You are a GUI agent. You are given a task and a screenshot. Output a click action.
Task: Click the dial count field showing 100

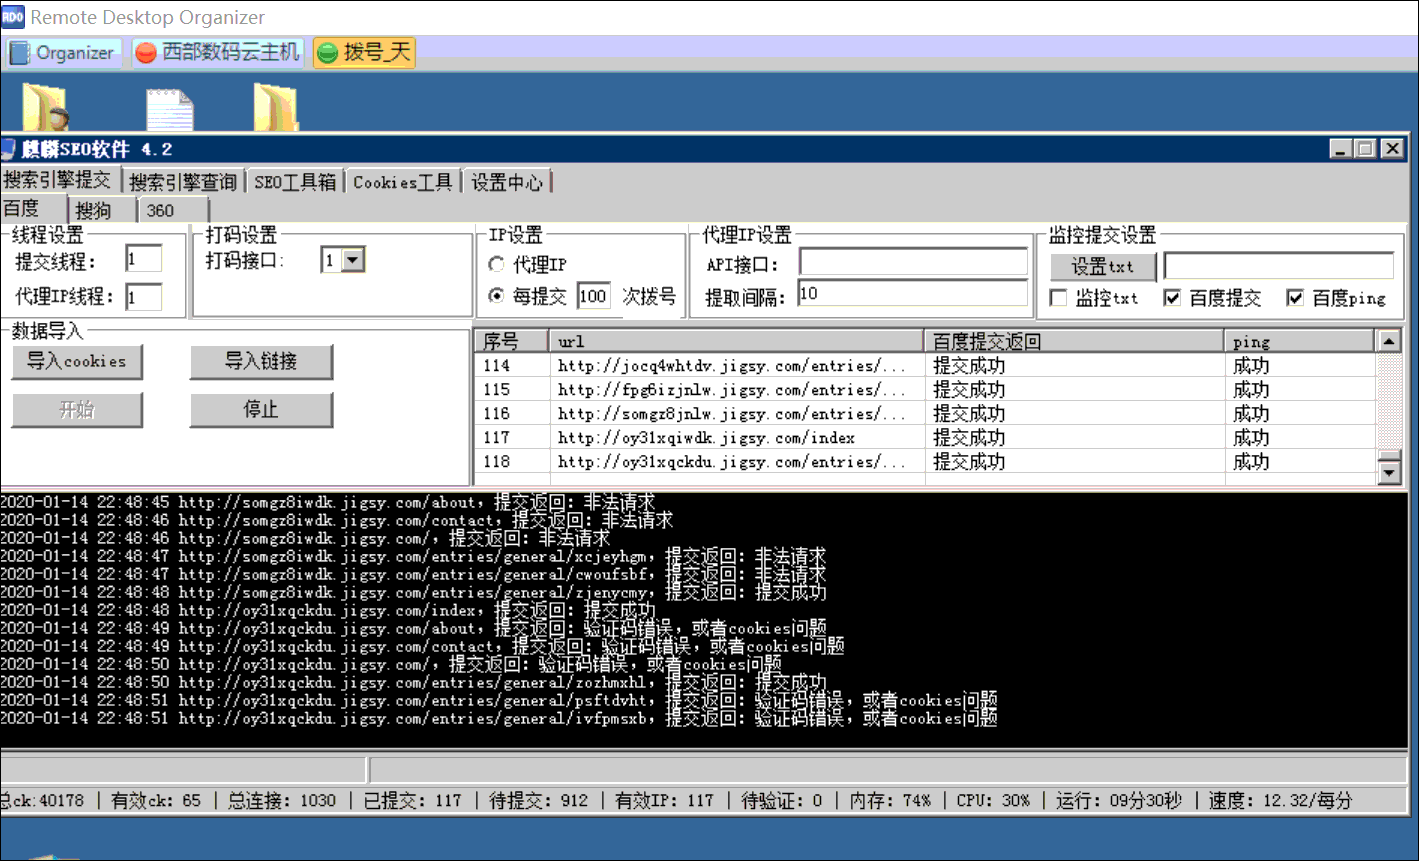point(593,296)
